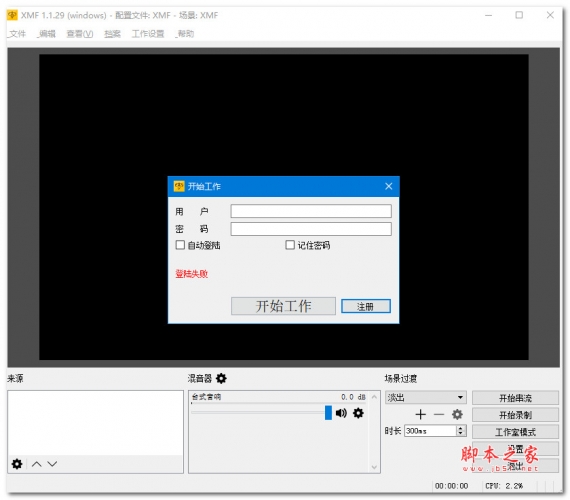Screen dimensions: 570x500
Task: Close the 开始工作 dialog
Action: pos(389,186)
